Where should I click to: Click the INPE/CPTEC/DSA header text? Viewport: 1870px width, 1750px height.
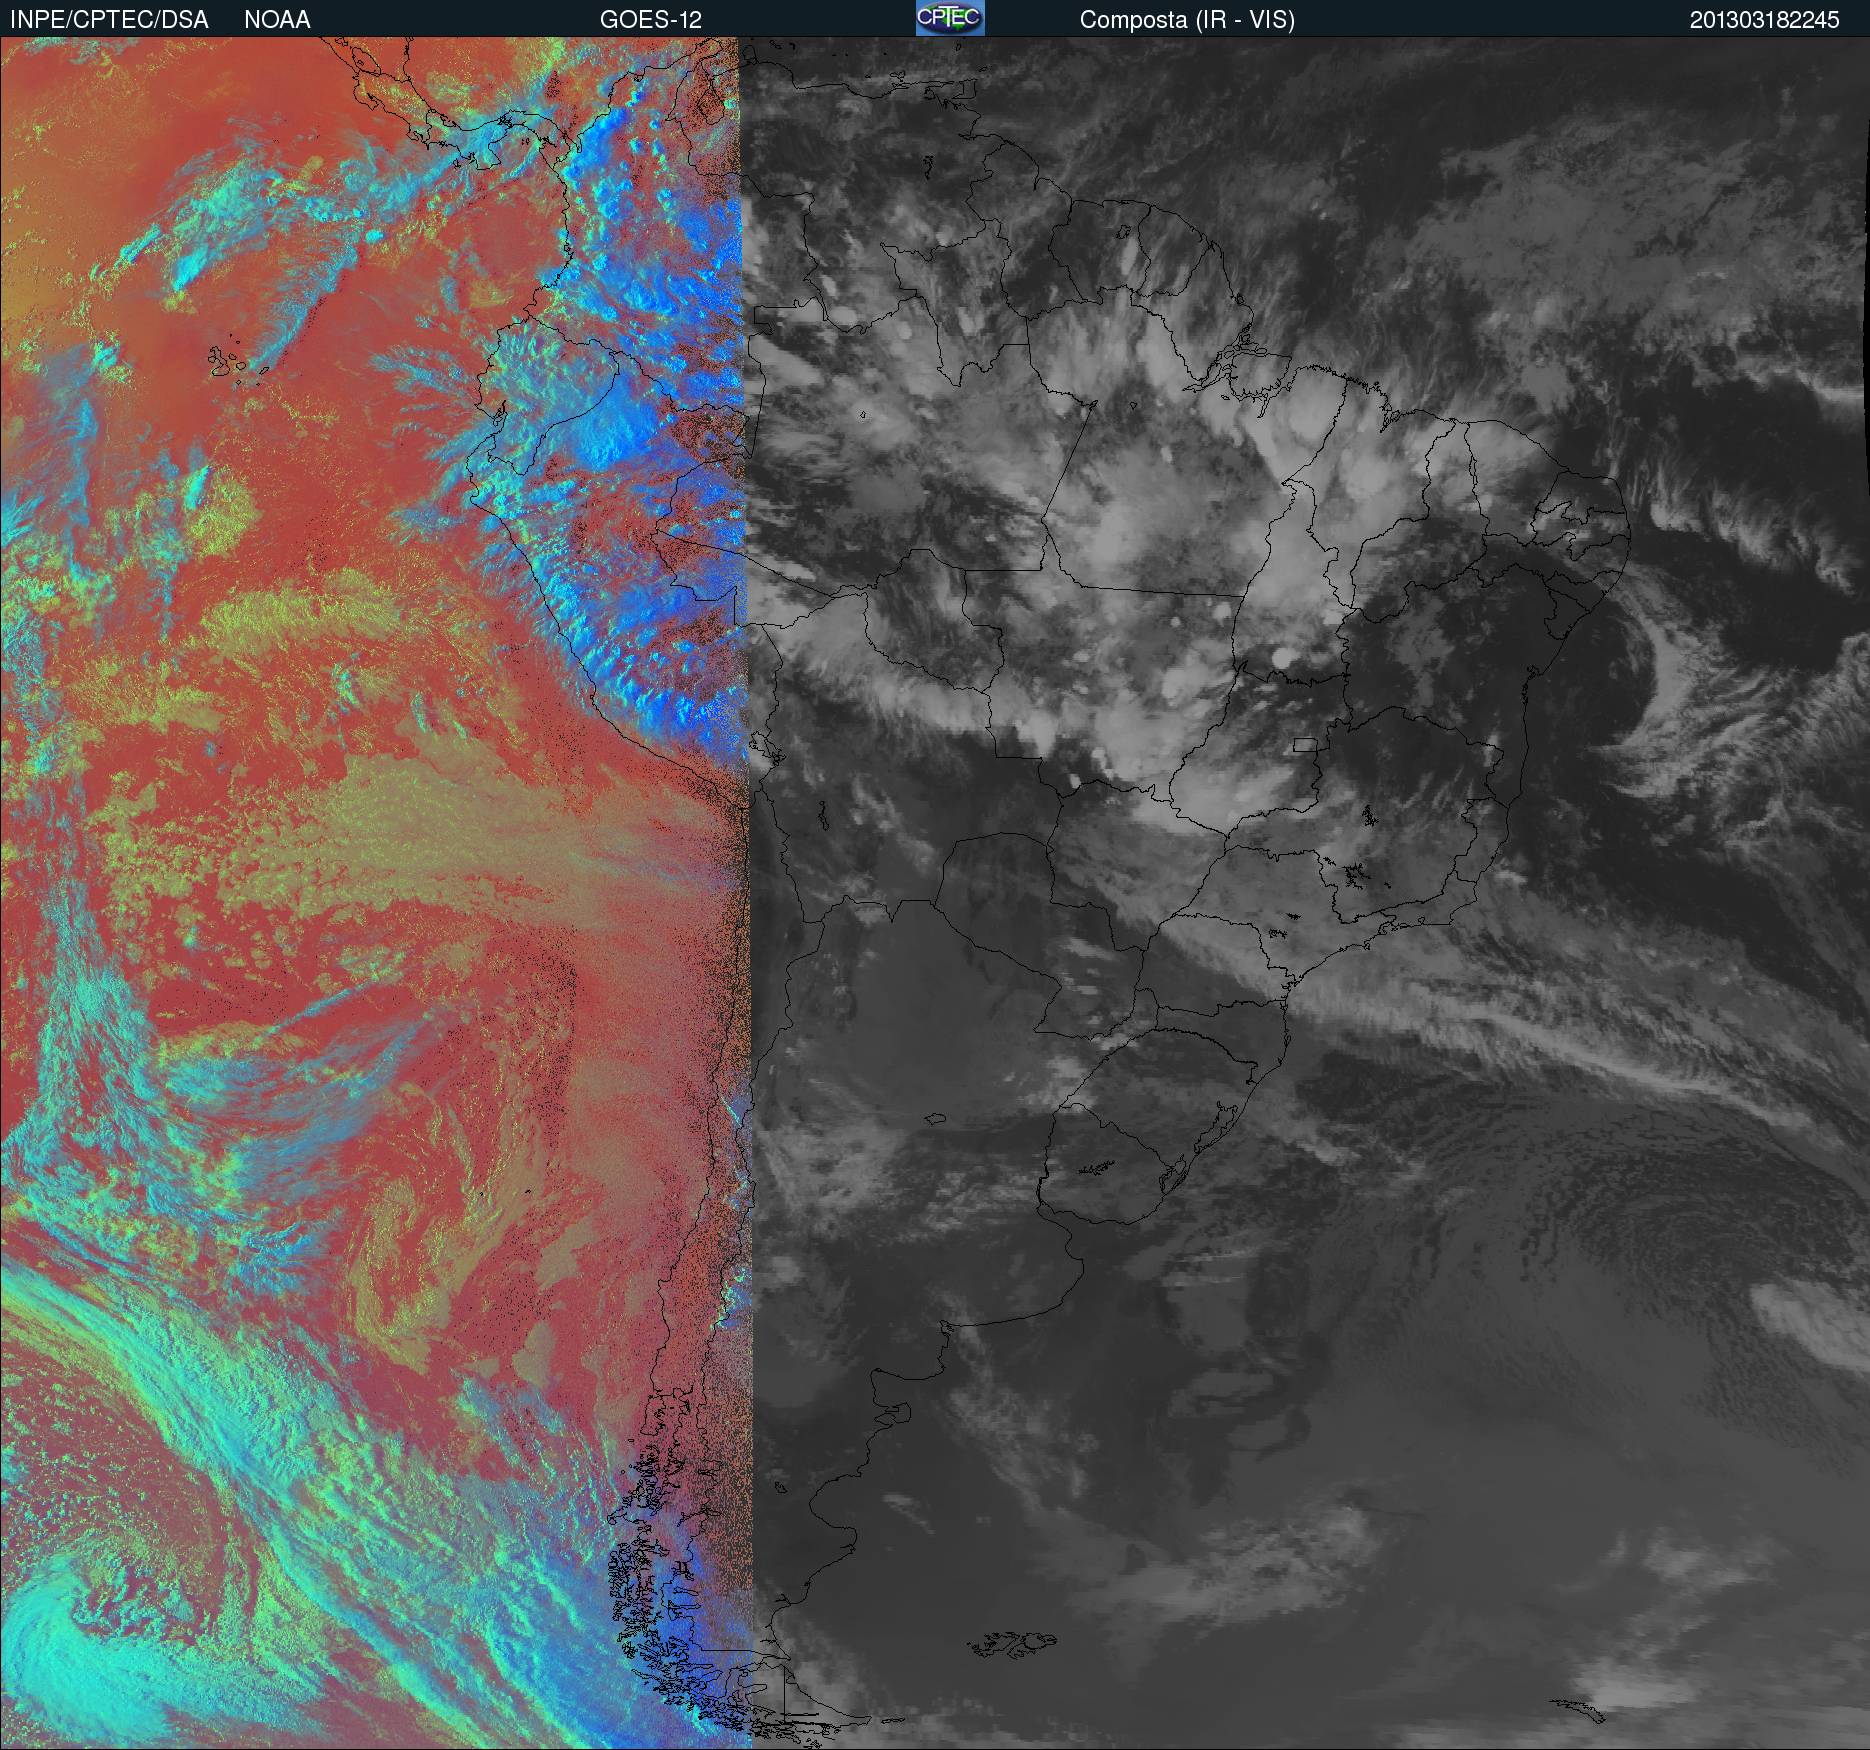coord(109,20)
